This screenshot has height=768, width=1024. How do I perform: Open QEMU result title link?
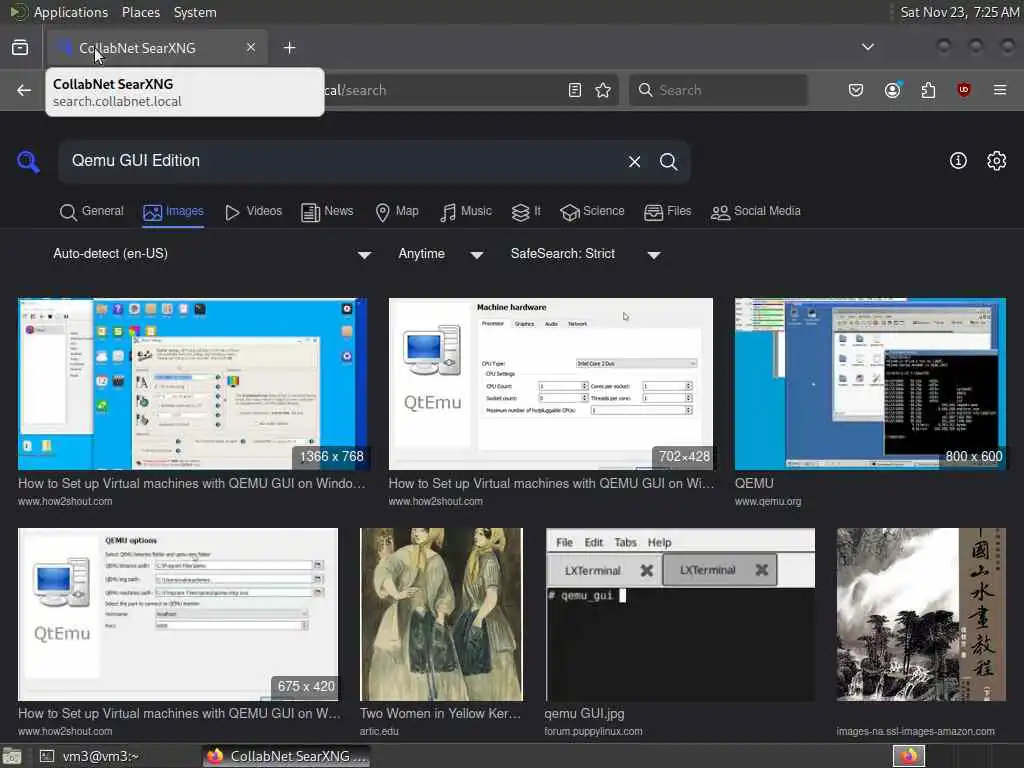(x=754, y=484)
